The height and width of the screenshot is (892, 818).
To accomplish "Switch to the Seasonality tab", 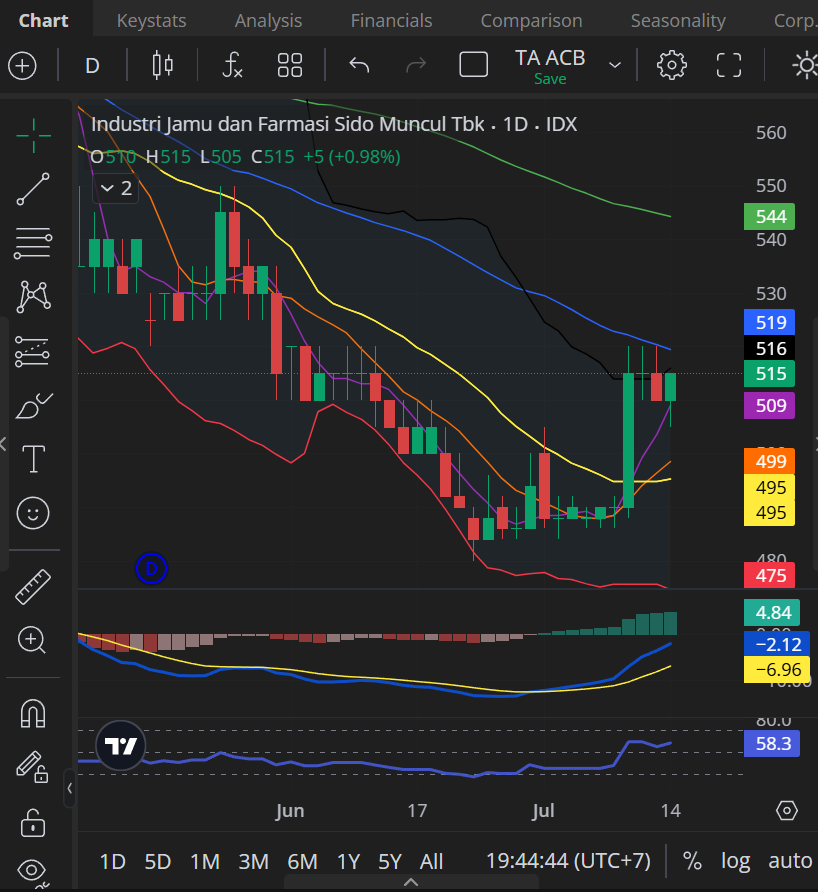I will [x=678, y=20].
